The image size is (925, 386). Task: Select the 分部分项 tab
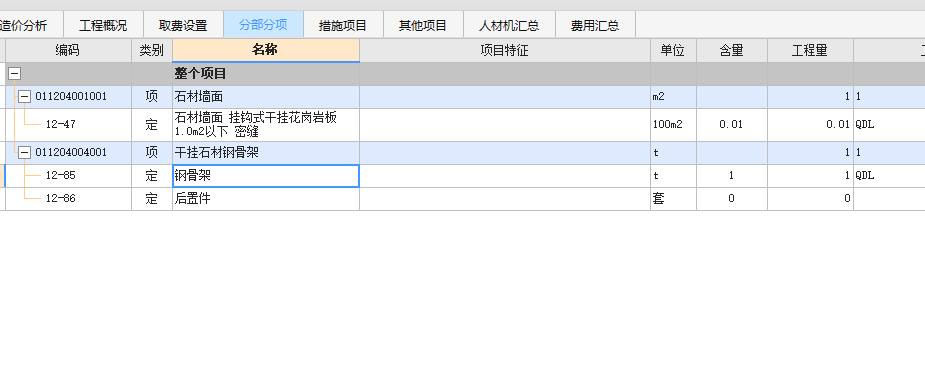[x=263, y=25]
